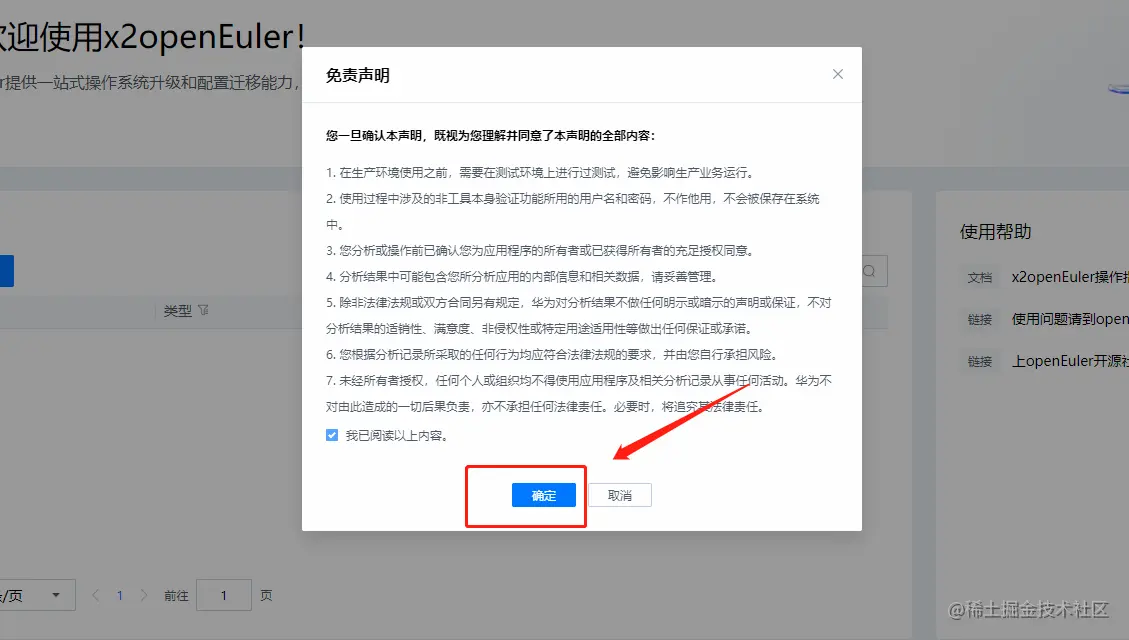This screenshot has width=1129, height=640.
Task: Go to next page with right chevron
Action: pyautogui.click(x=144, y=595)
